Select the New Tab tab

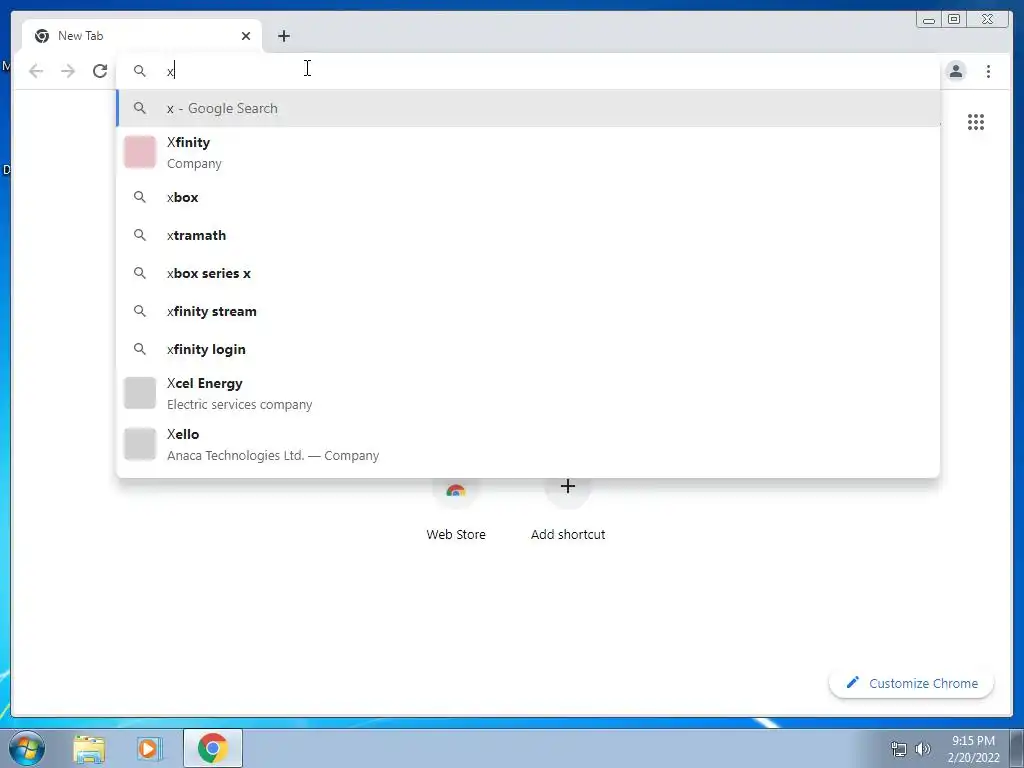142,36
